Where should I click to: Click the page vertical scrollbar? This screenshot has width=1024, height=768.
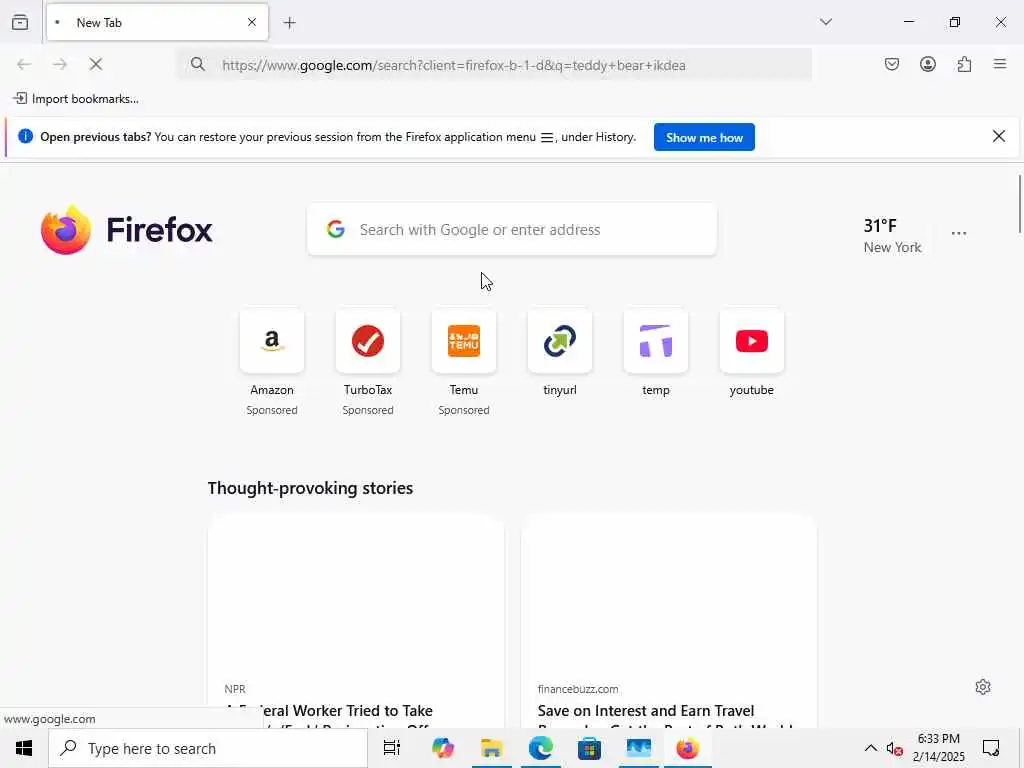click(x=1019, y=204)
